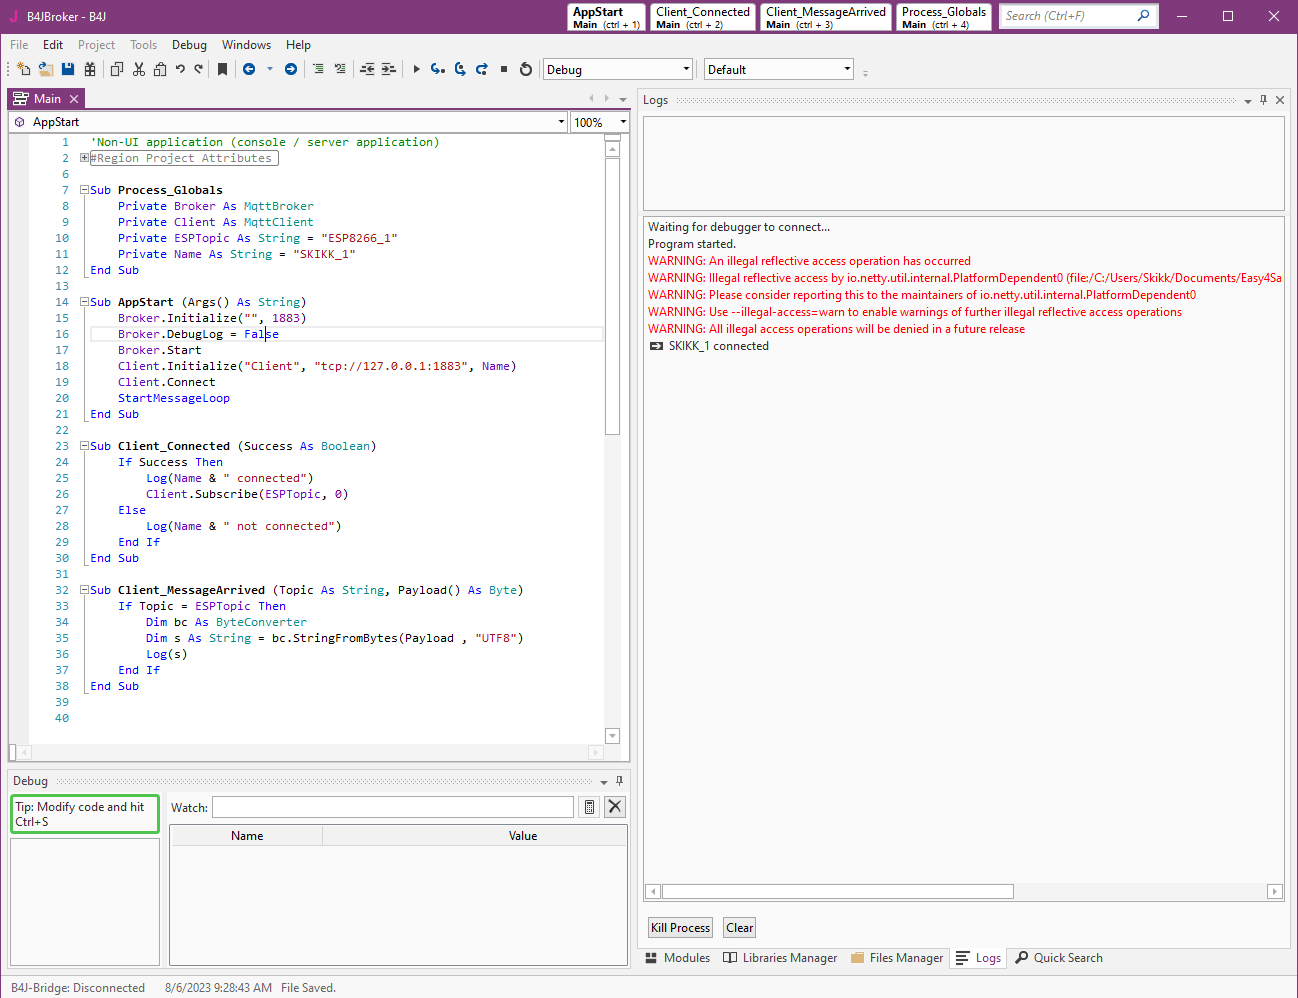Click the Logs horizontal scrollbar thumb
The image size is (1298, 998).
point(837,891)
